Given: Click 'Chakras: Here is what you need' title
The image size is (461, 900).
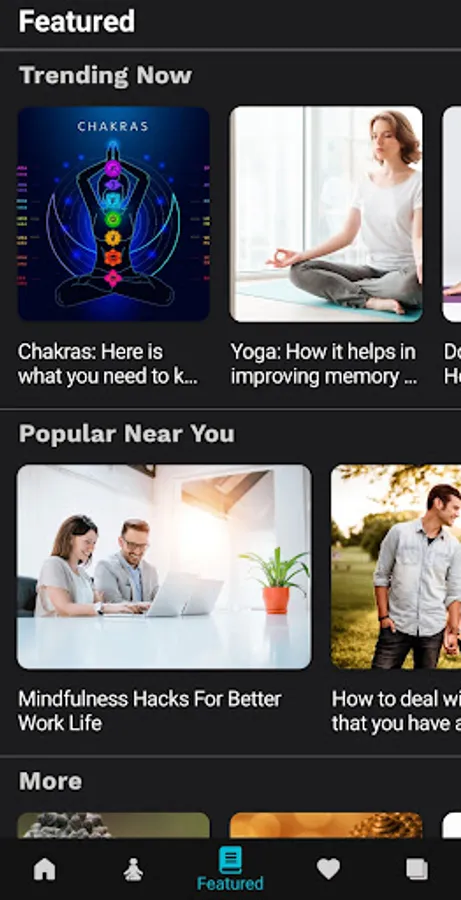Looking at the screenshot, I should (x=108, y=364).
